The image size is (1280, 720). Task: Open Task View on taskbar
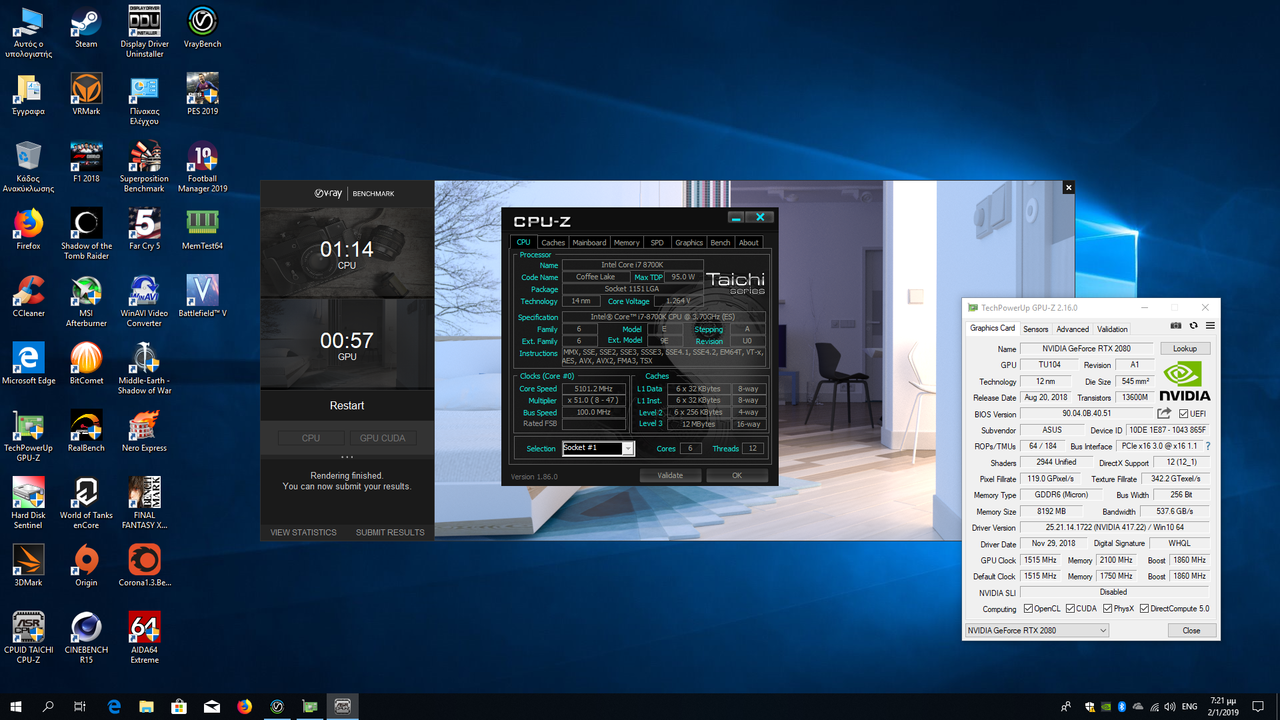point(80,706)
